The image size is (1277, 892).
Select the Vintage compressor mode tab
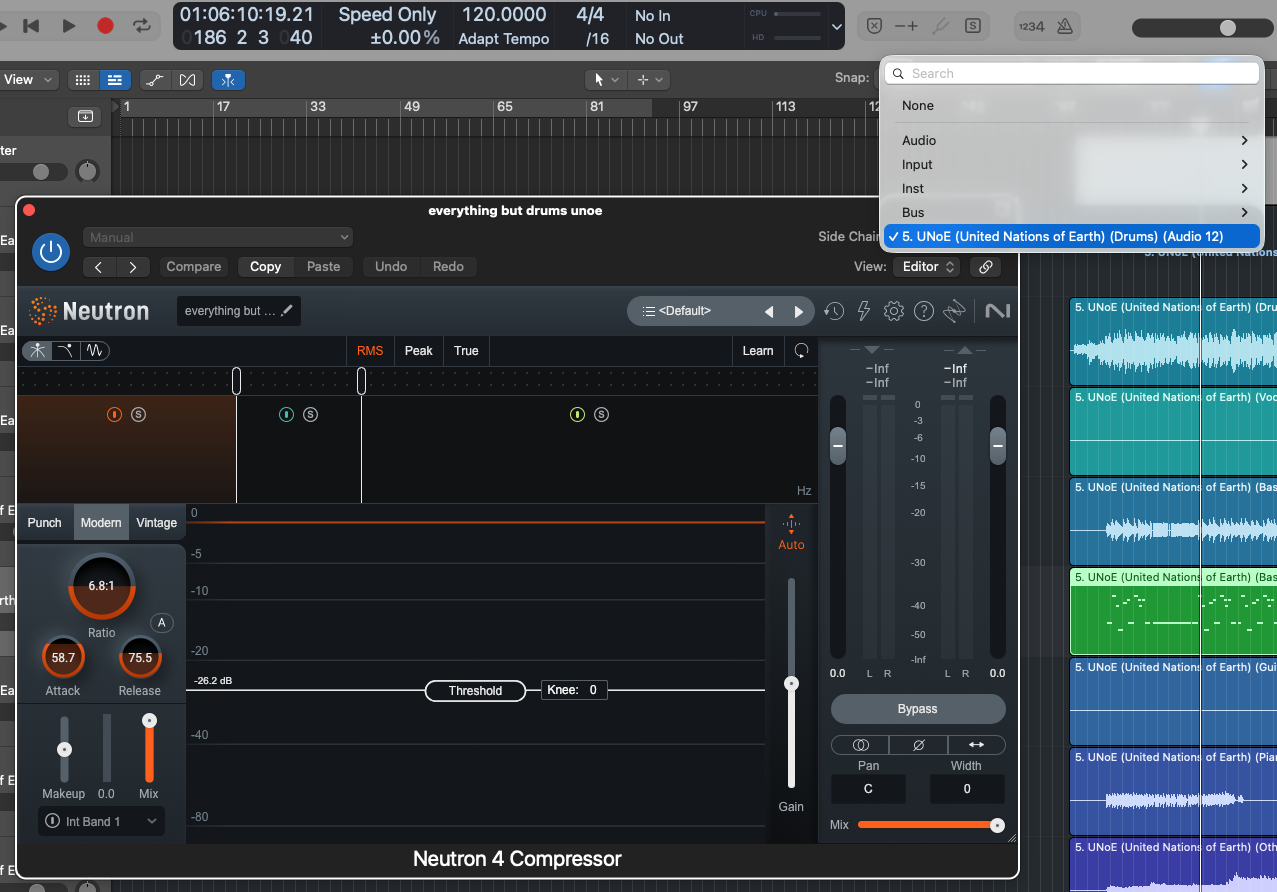click(x=156, y=523)
